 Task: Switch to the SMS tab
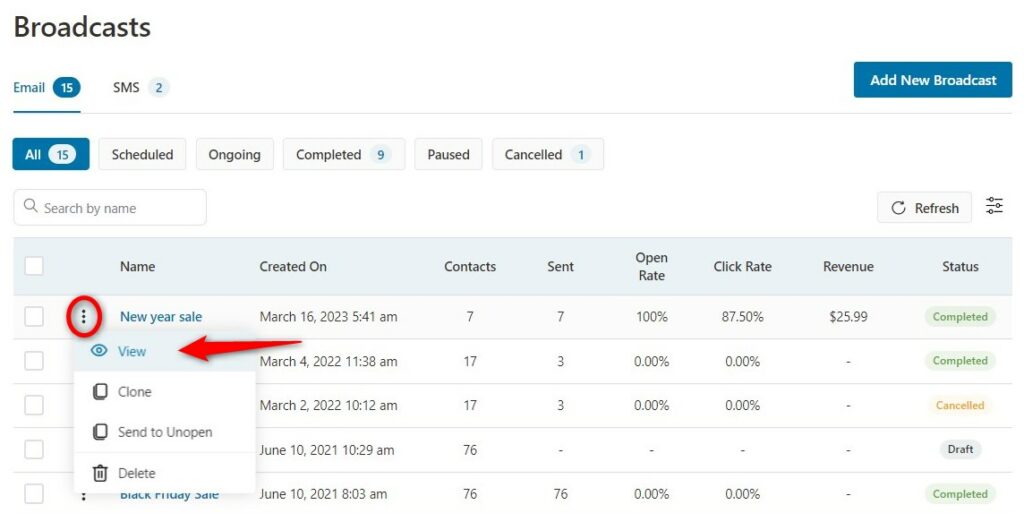(140, 87)
